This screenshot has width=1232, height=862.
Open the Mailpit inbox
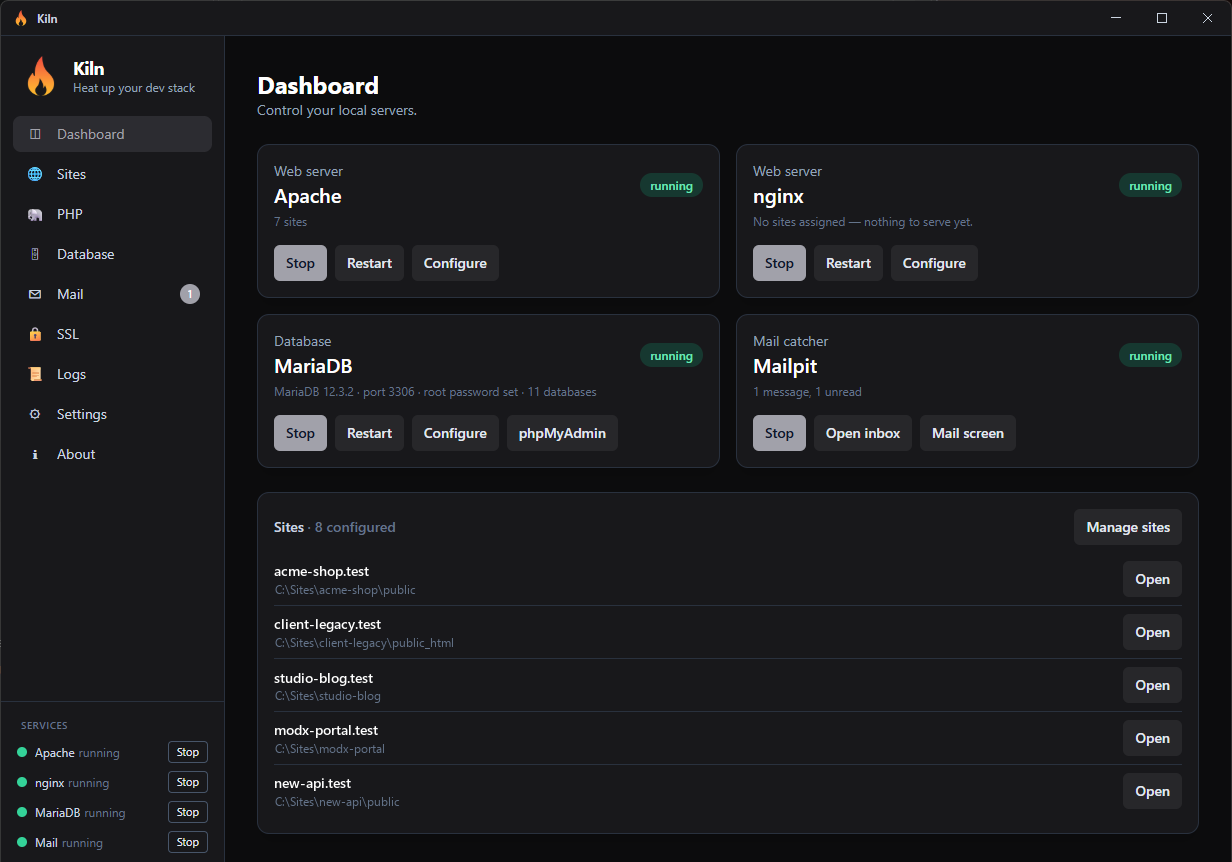click(x=863, y=433)
